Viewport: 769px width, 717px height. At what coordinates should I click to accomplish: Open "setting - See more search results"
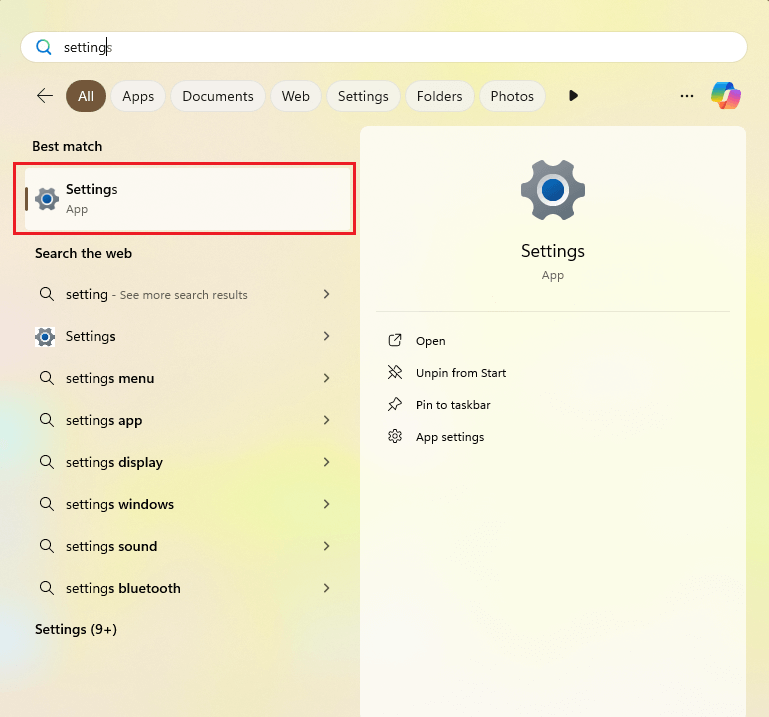coord(184,294)
